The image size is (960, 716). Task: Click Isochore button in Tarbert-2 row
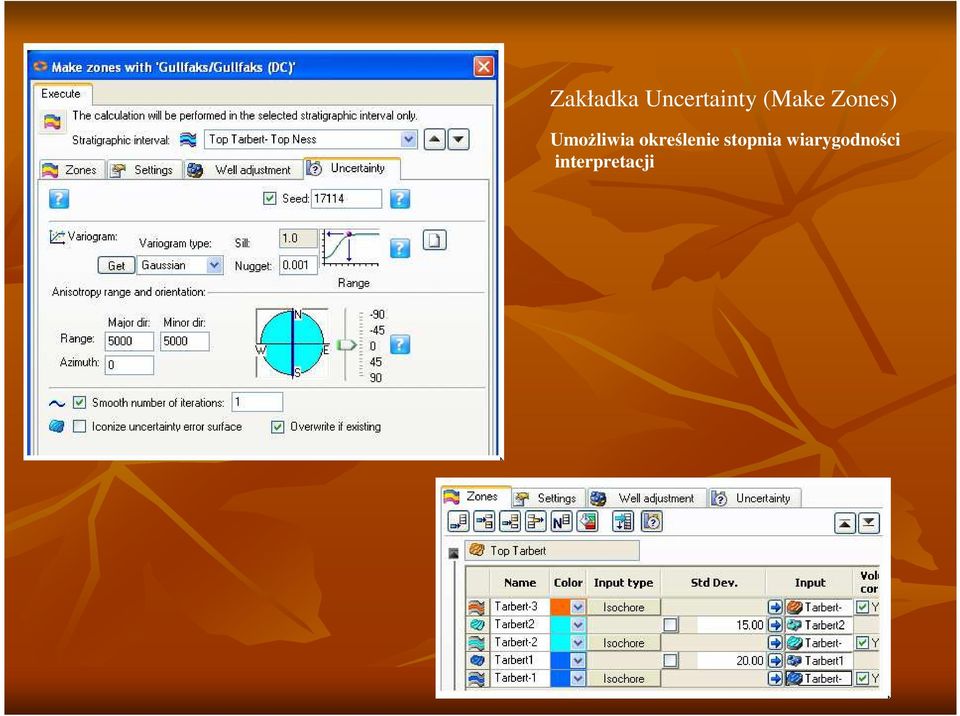coord(624,643)
